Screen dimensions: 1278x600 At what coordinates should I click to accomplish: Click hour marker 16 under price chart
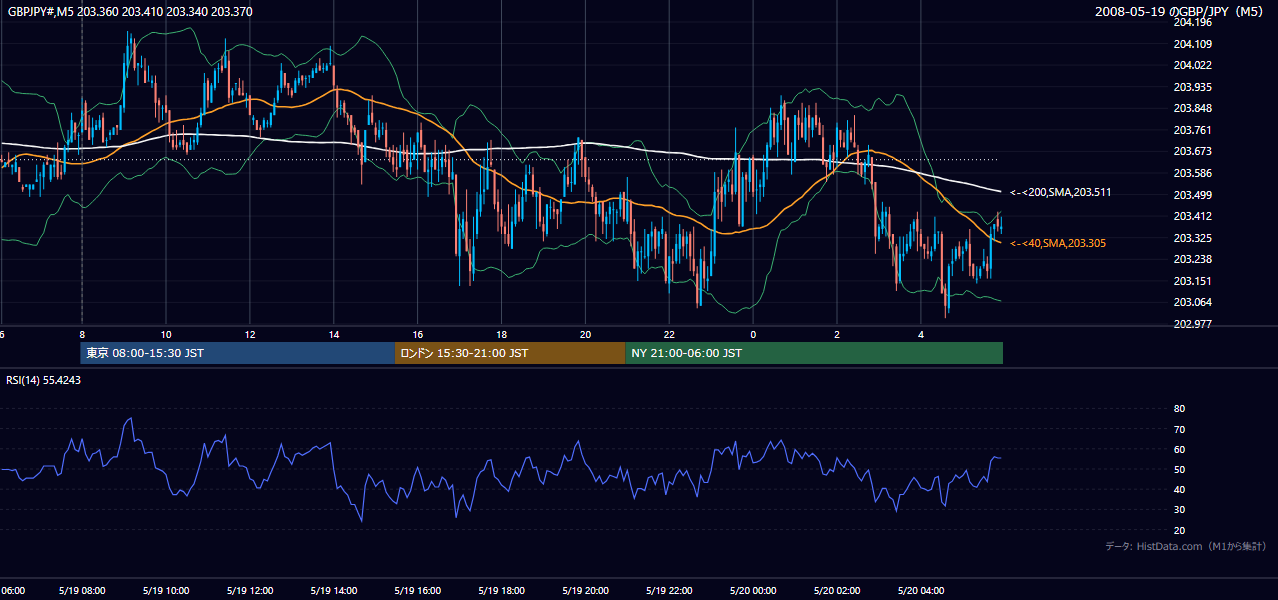click(x=418, y=335)
